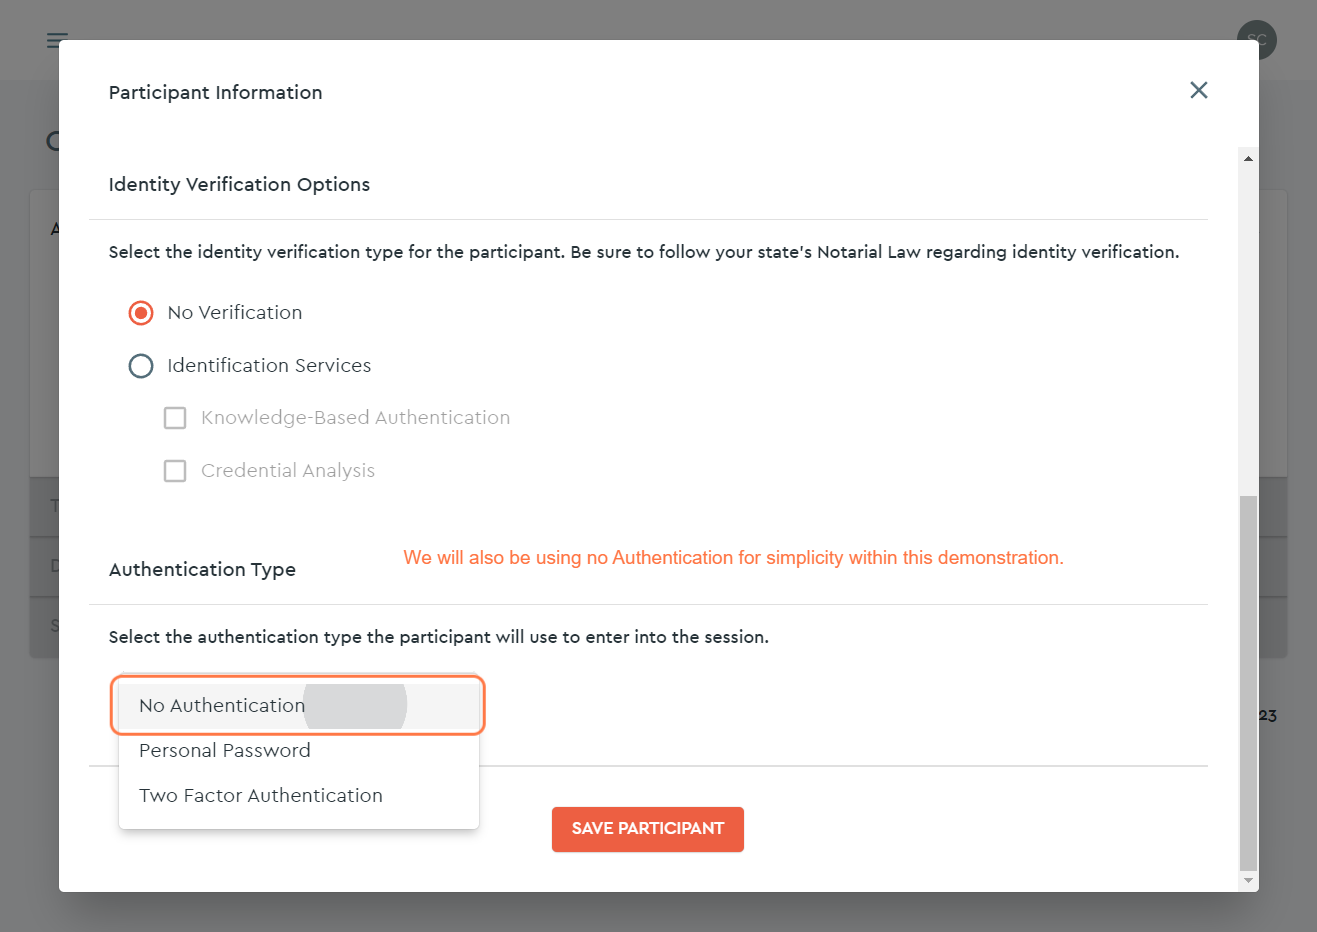
Task: Select the No Verification radio button
Action: tap(141, 313)
